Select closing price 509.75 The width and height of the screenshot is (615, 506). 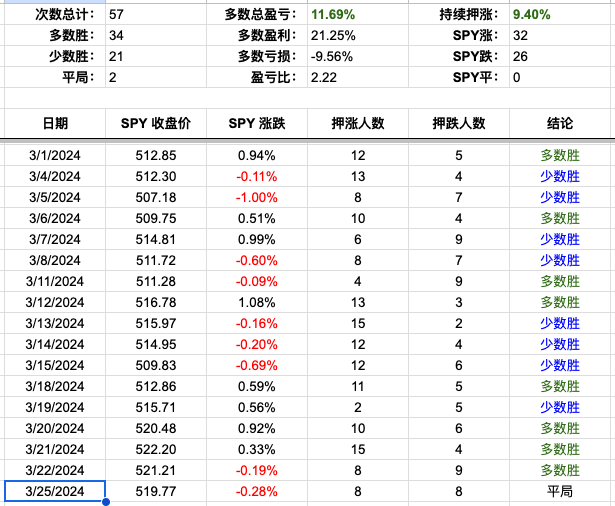pyautogui.click(x=156, y=218)
